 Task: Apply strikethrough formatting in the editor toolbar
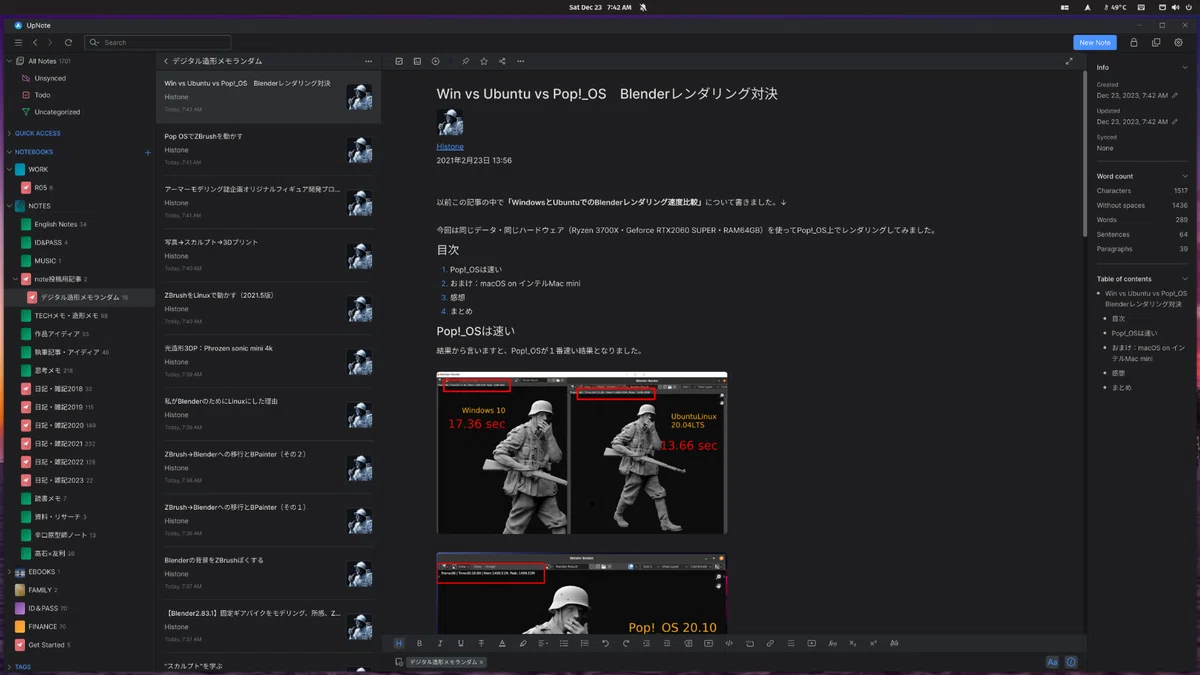(481, 643)
